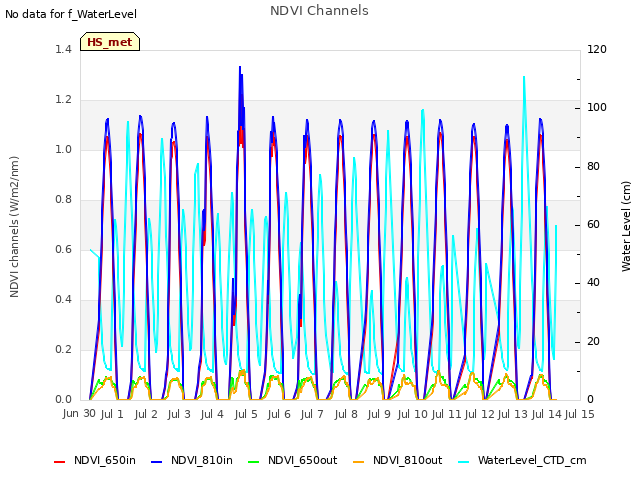Click the NDVI_650in legend entry
The image size is (640, 480).
[95, 460]
